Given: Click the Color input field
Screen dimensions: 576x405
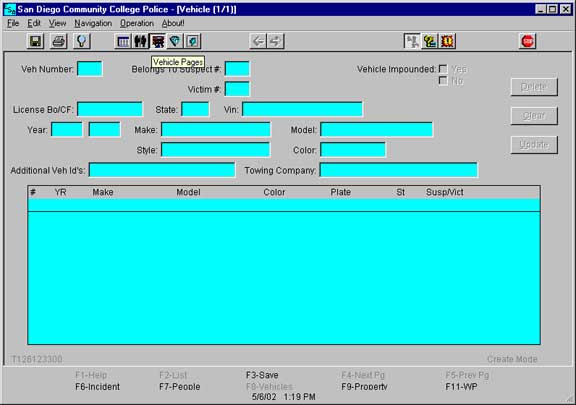Looking at the screenshot, I should (x=353, y=150).
